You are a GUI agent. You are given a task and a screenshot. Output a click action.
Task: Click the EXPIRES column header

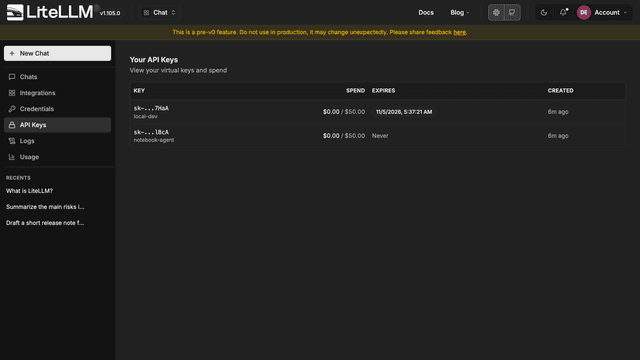click(383, 91)
